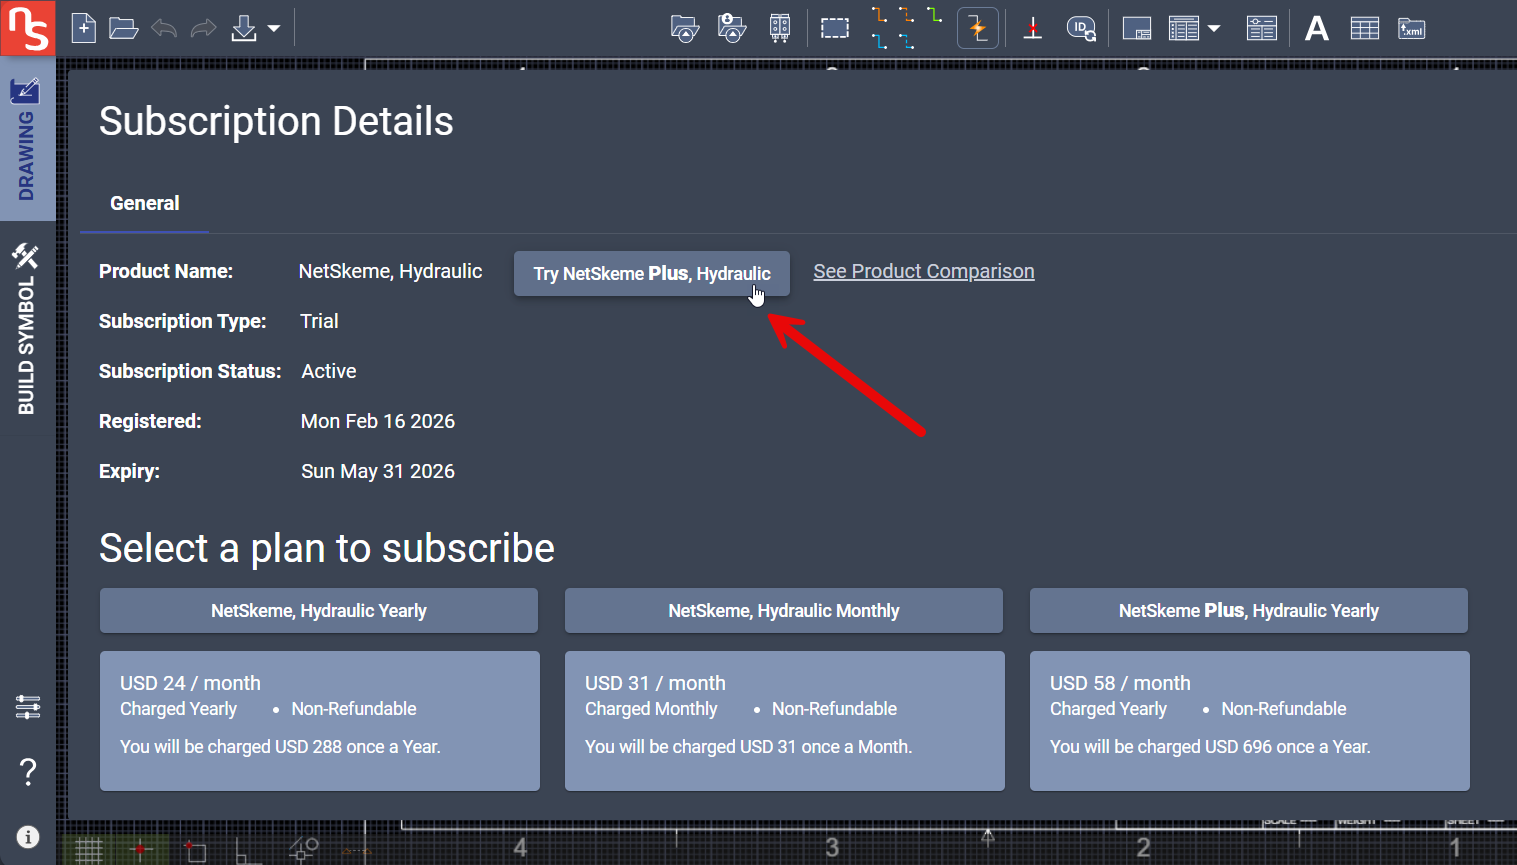Choose NetSkeme Plus, Hydraulic Yearly plan button
The image size is (1517, 865).
(1249, 610)
